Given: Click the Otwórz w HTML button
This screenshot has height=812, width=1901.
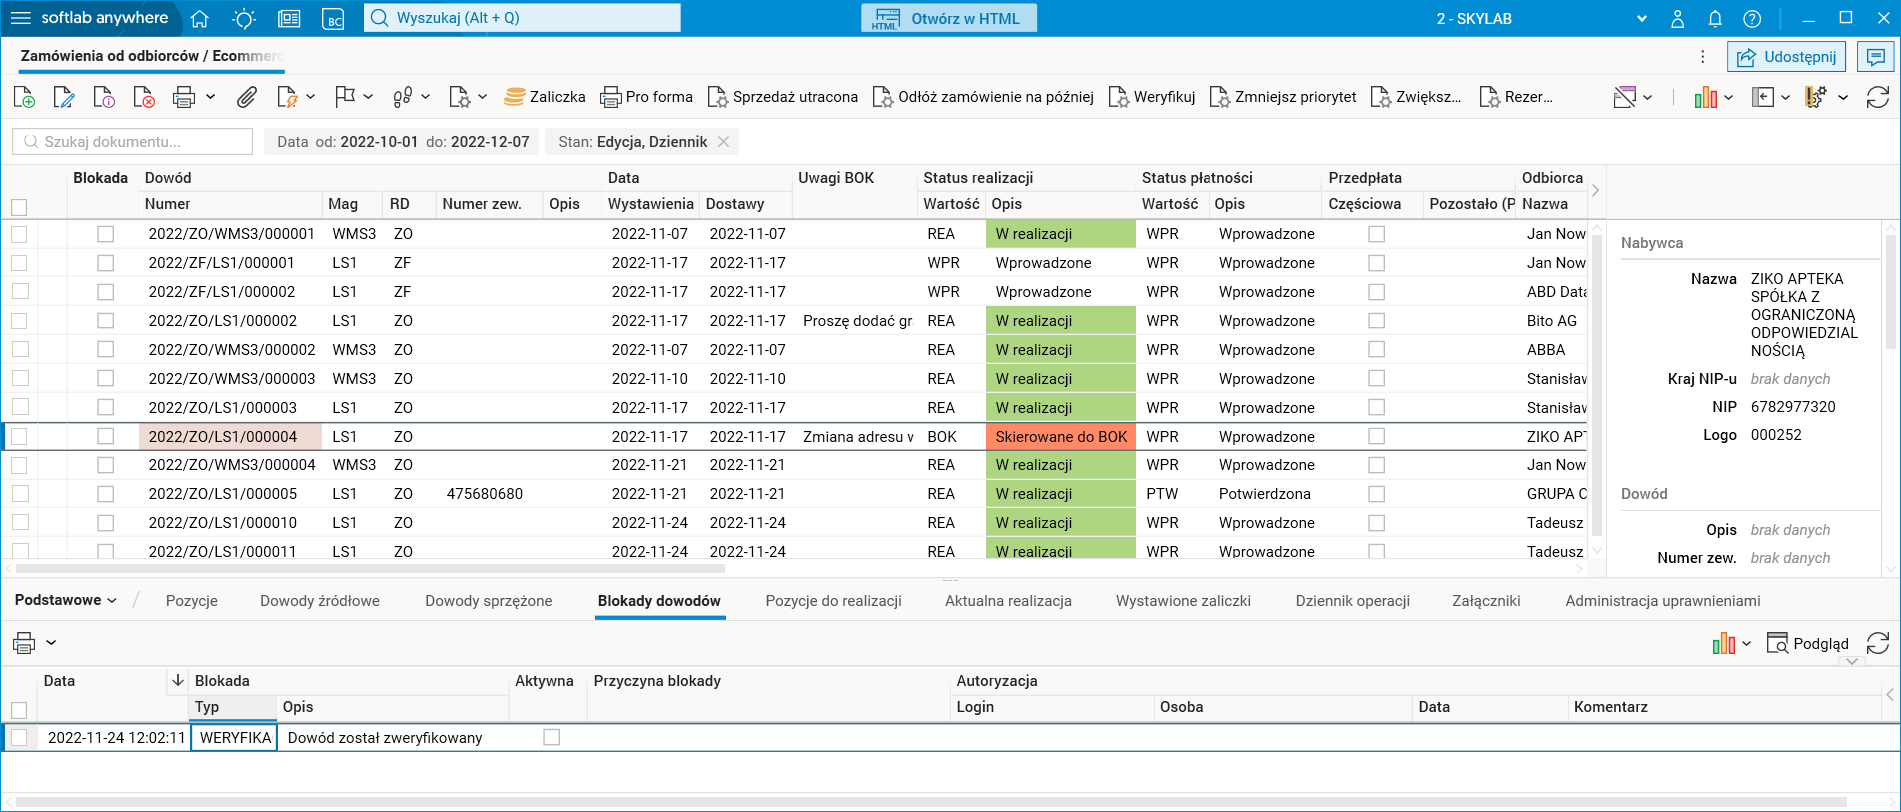Looking at the screenshot, I should click(x=948, y=18).
